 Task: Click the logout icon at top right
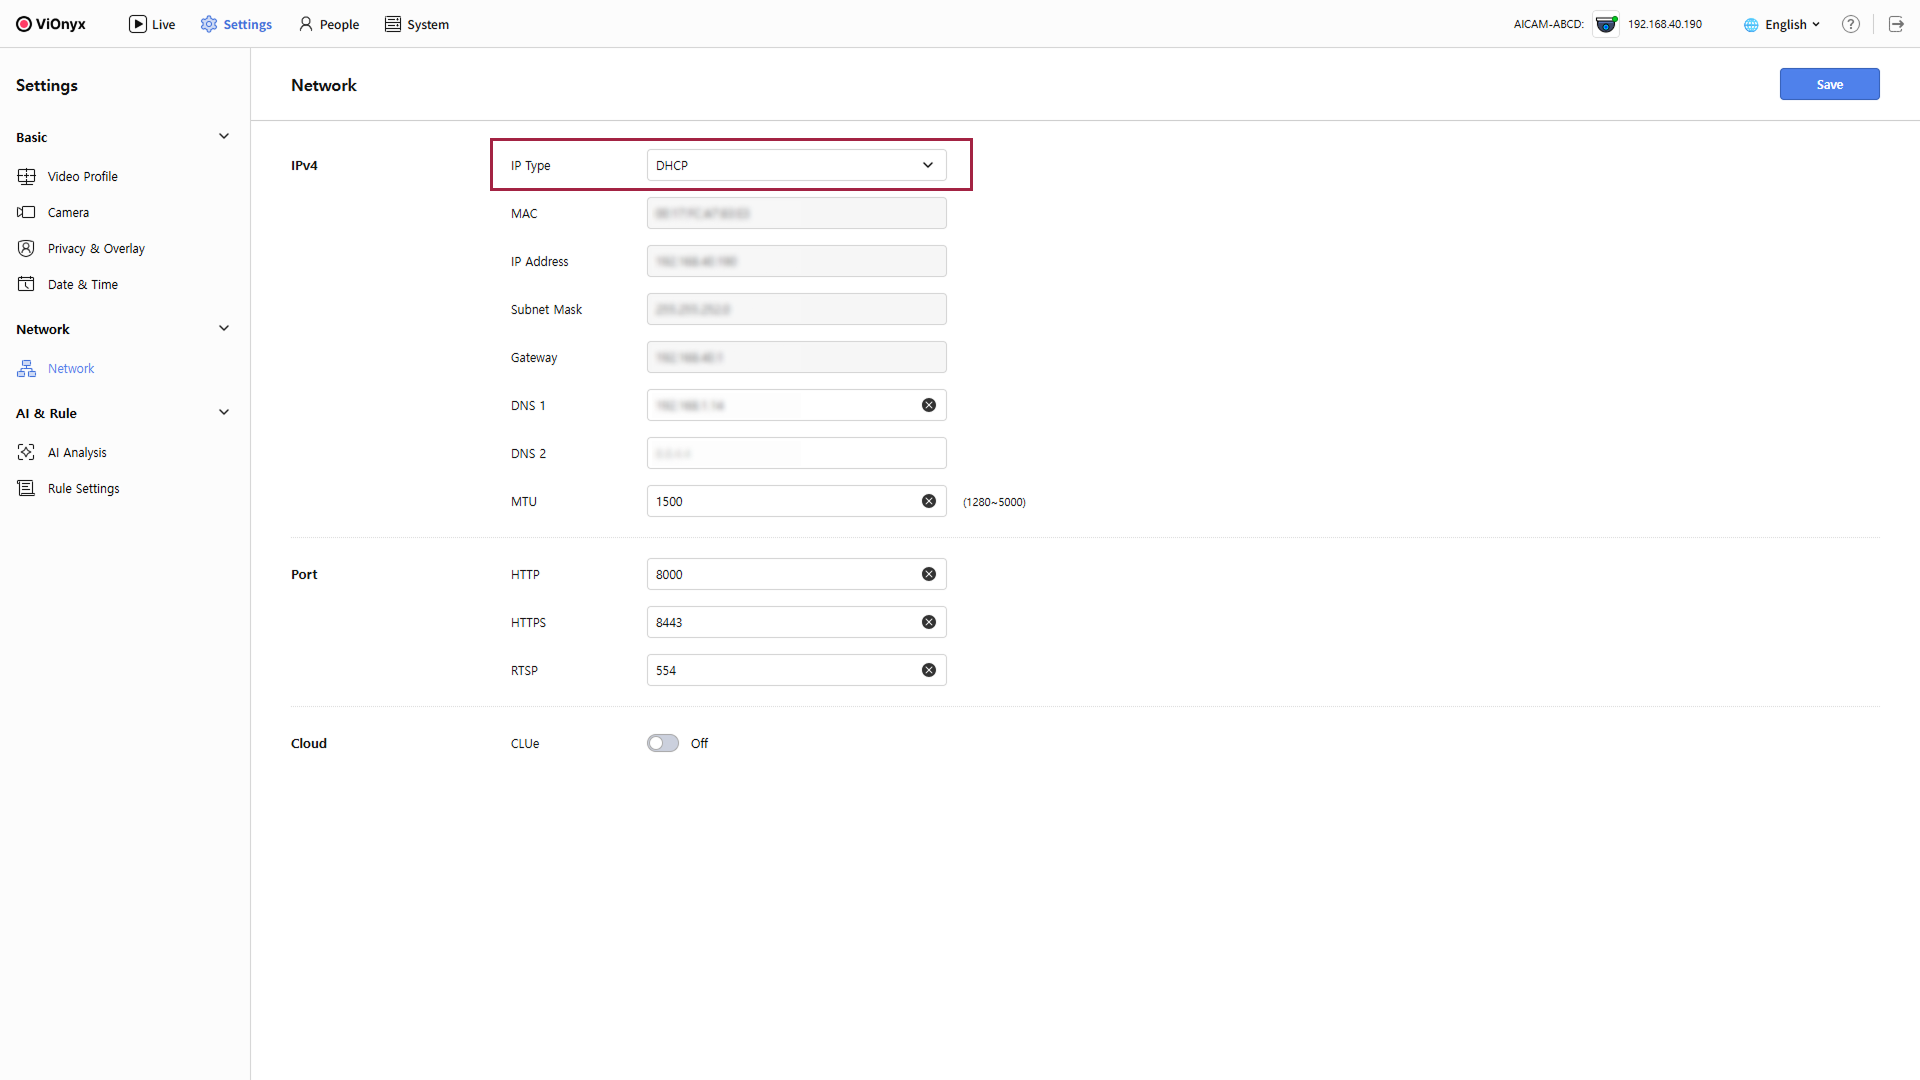click(x=1896, y=25)
